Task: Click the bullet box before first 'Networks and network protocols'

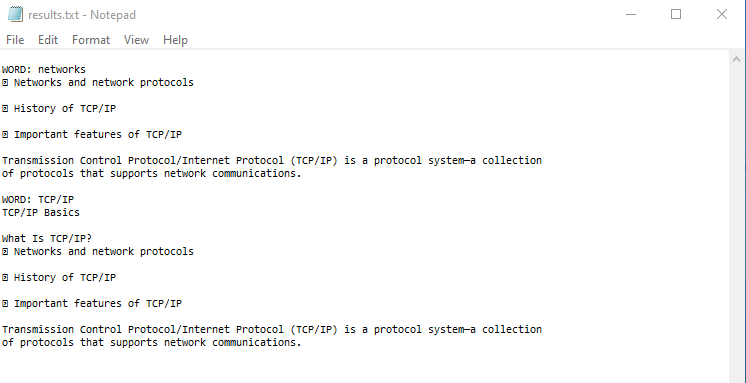Action: pyautogui.click(x=5, y=83)
